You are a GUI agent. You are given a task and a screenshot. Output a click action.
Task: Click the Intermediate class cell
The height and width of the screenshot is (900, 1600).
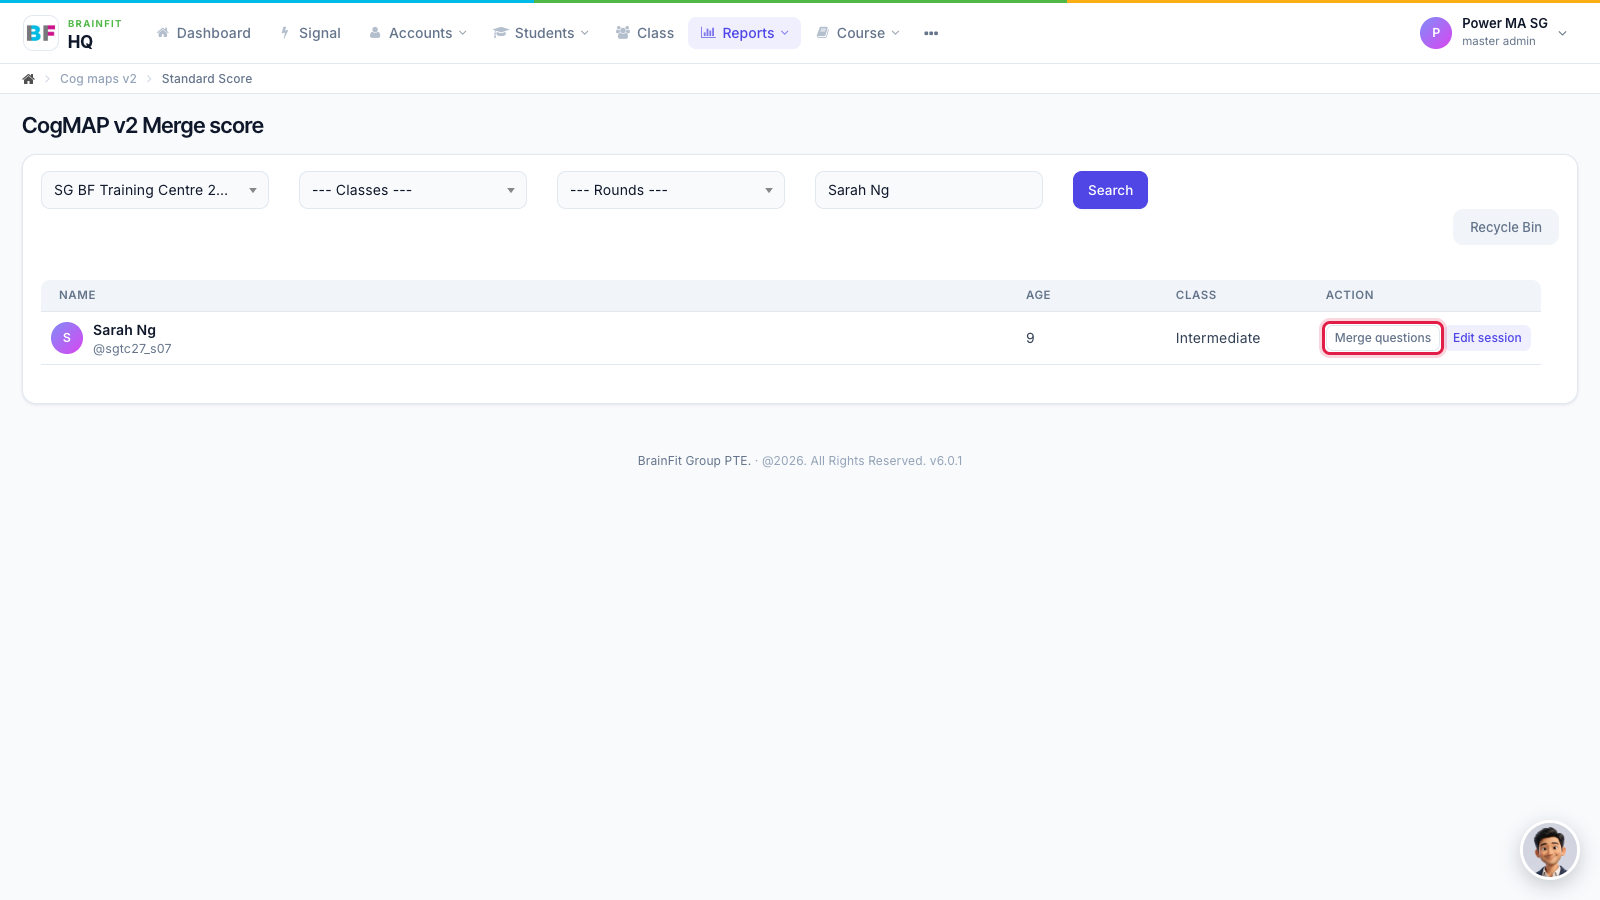click(1218, 338)
